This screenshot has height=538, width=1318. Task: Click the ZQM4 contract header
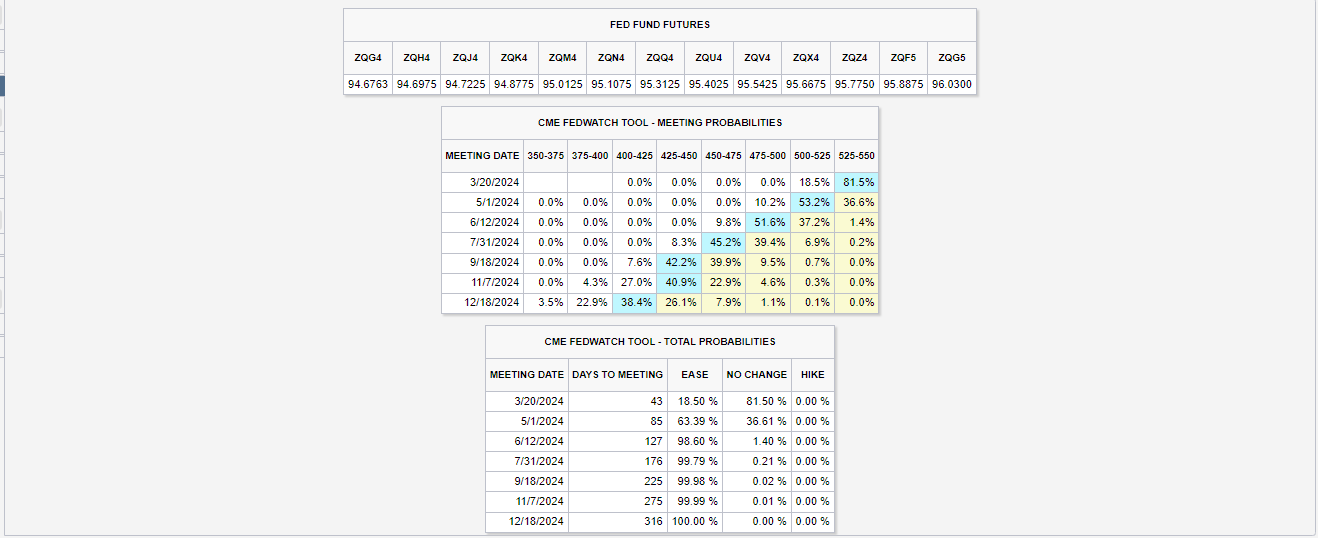click(563, 58)
